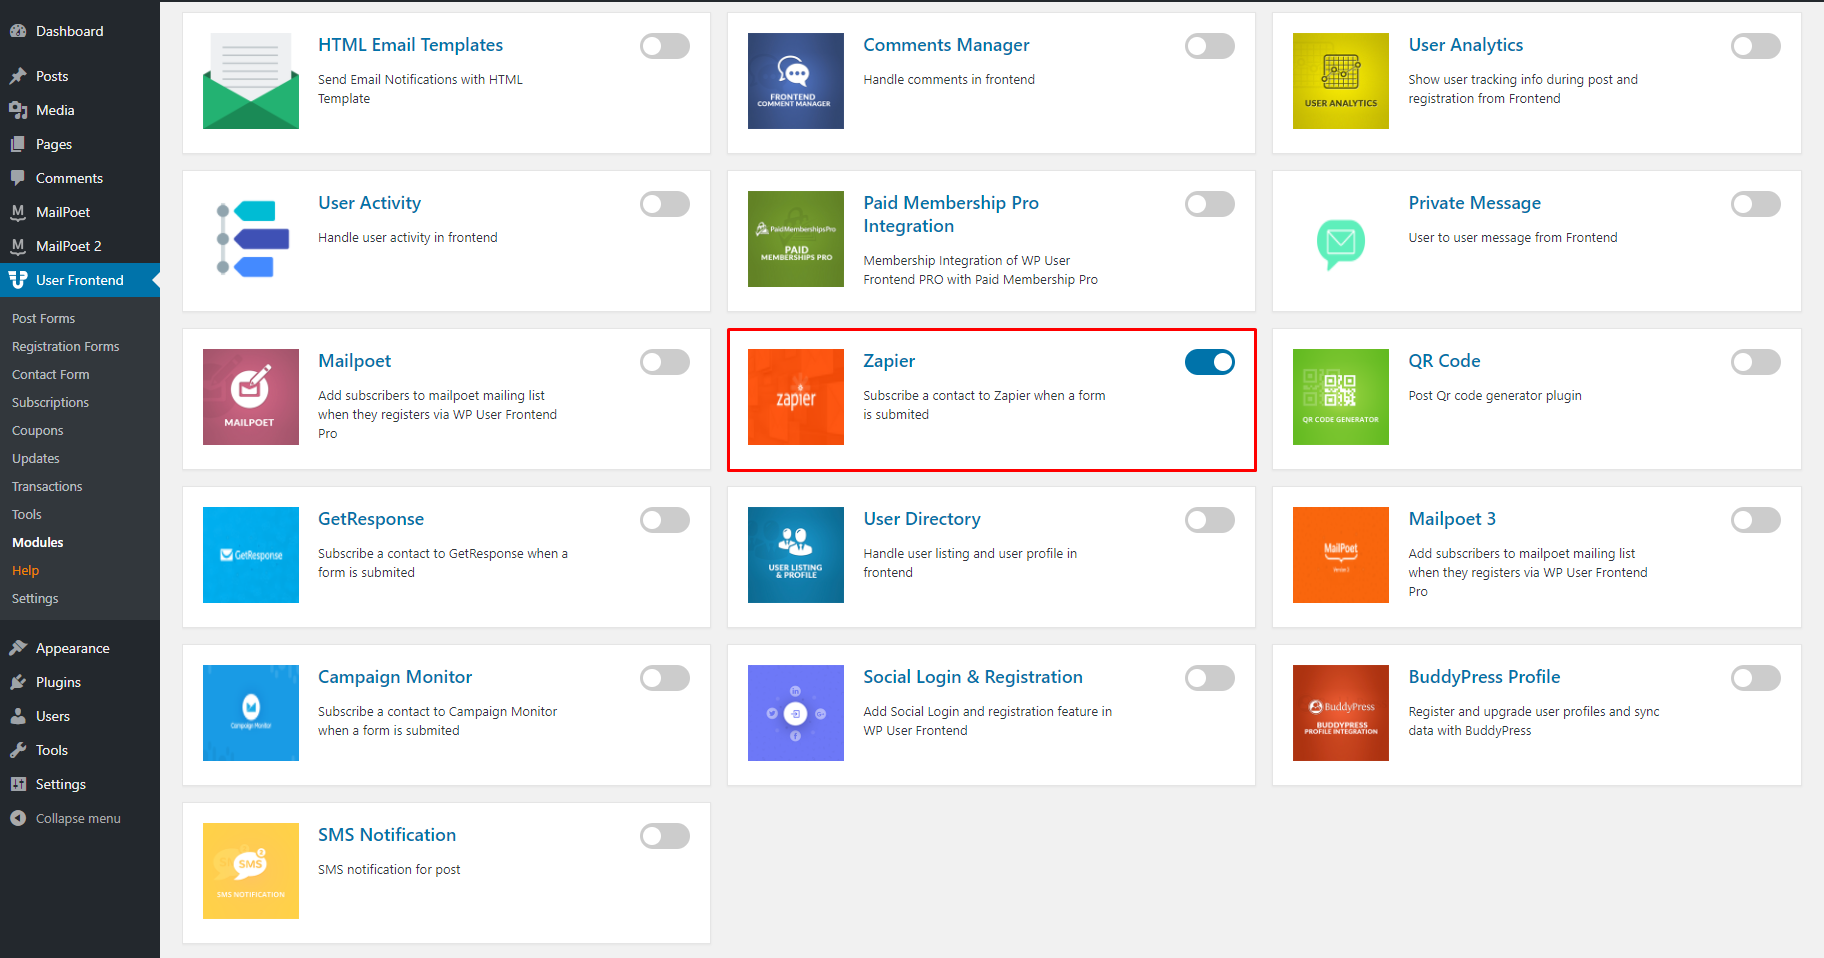Viewport: 1824px width, 958px height.
Task: Click the Zapier module icon
Action: click(795, 397)
